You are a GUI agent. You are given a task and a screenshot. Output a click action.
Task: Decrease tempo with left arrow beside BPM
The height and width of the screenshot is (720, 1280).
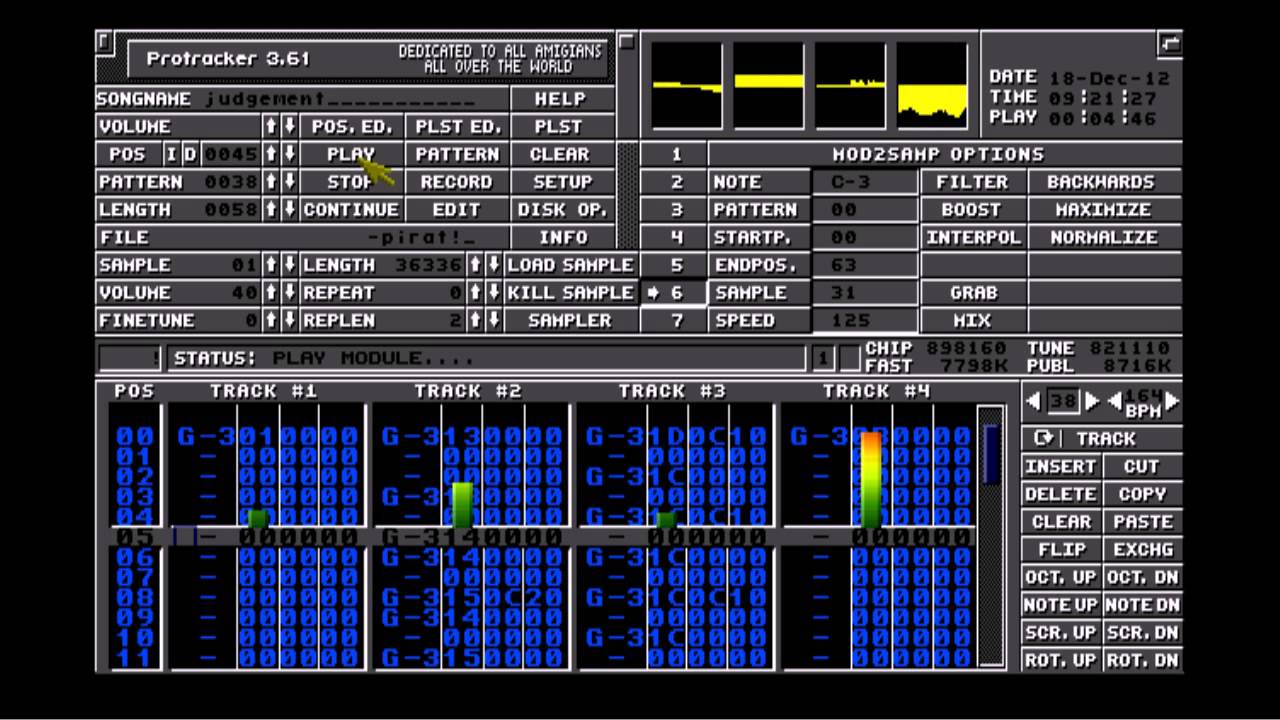(x=1115, y=402)
